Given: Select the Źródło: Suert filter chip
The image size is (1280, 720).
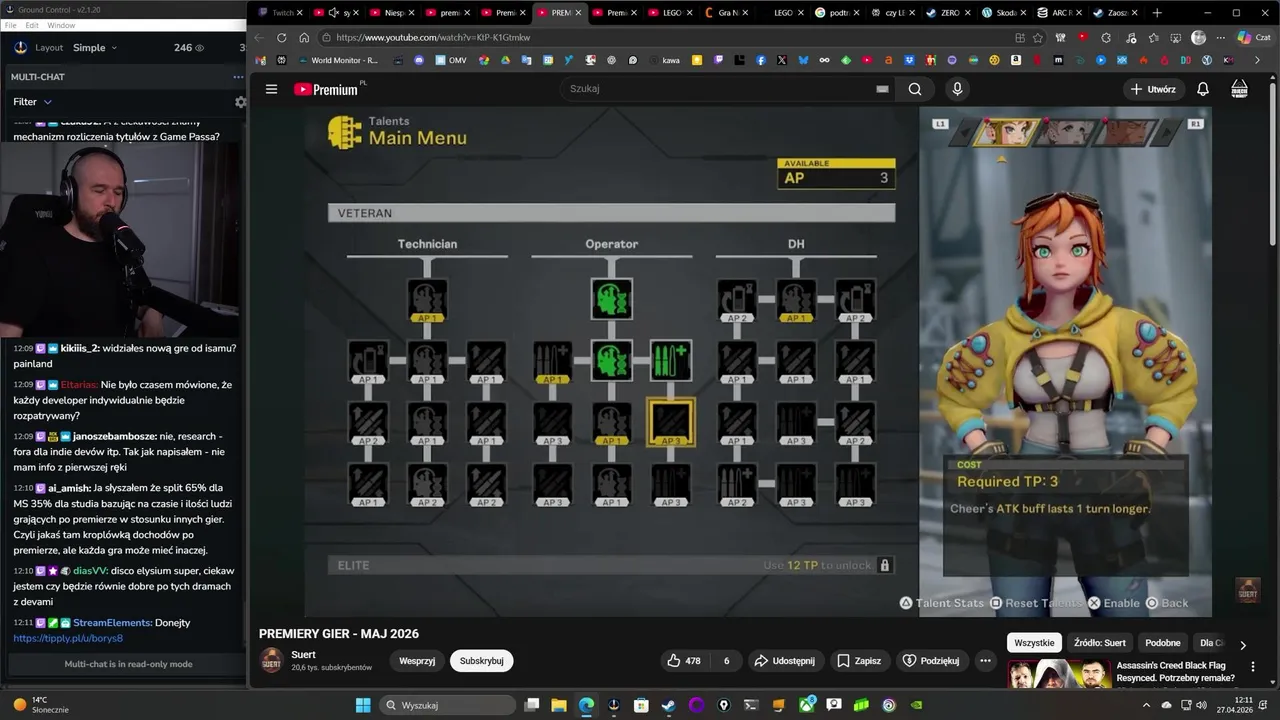Looking at the screenshot, I should pyautogui.click(x=1099, y=643).
